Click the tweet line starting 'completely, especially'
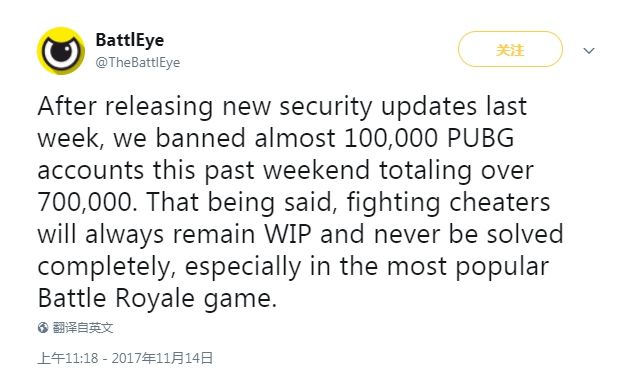 coord(293,267)
